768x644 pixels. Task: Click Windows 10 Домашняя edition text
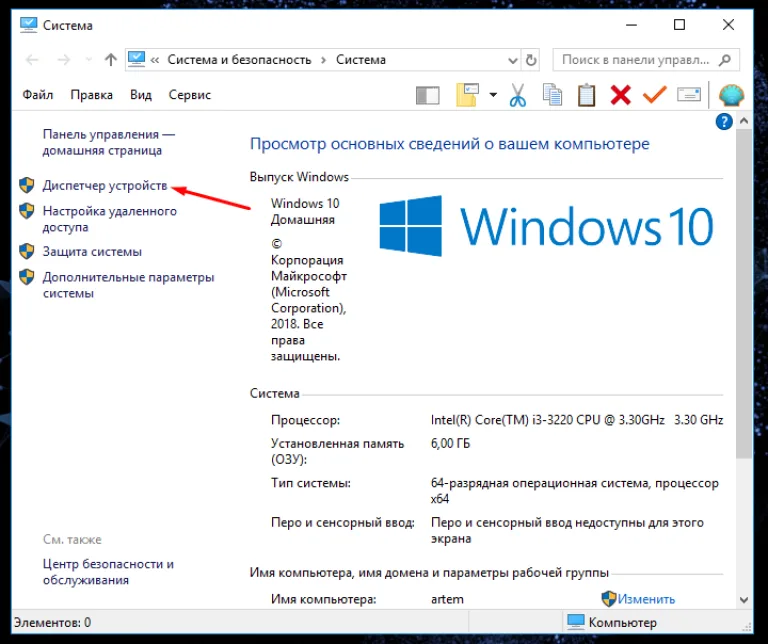(x=305, y=211)
